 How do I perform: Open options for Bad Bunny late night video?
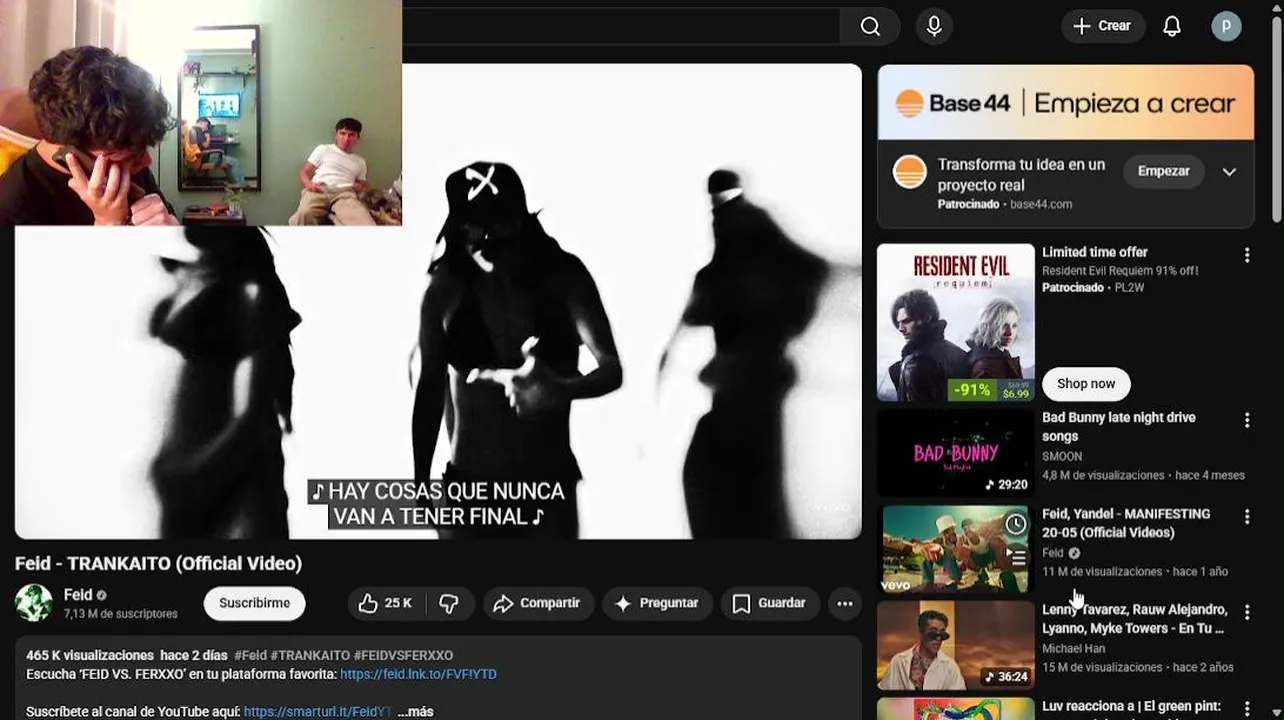1246,420
